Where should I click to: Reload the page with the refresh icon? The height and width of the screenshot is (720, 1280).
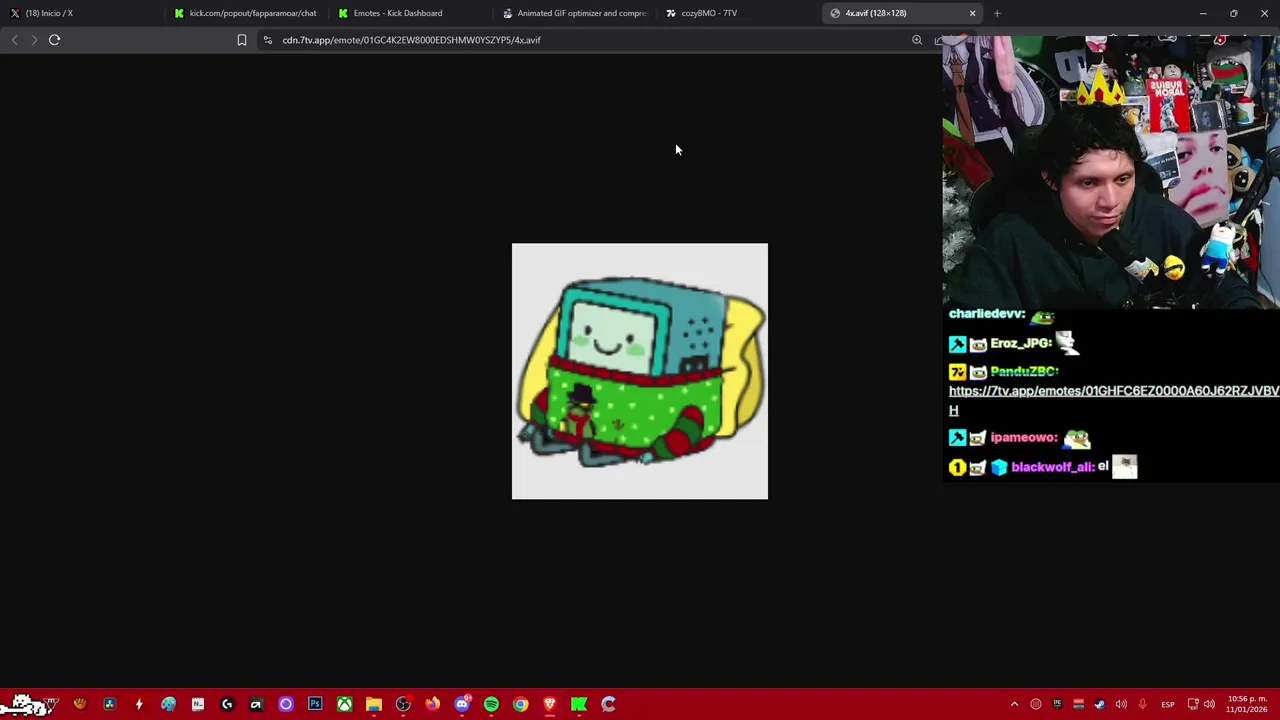54,40
